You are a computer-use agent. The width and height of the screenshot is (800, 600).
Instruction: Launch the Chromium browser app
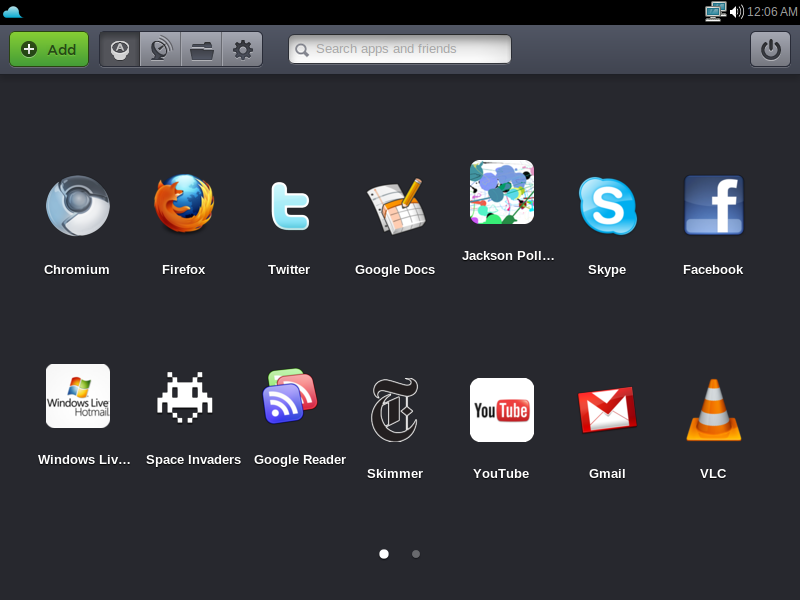(77, 206)
